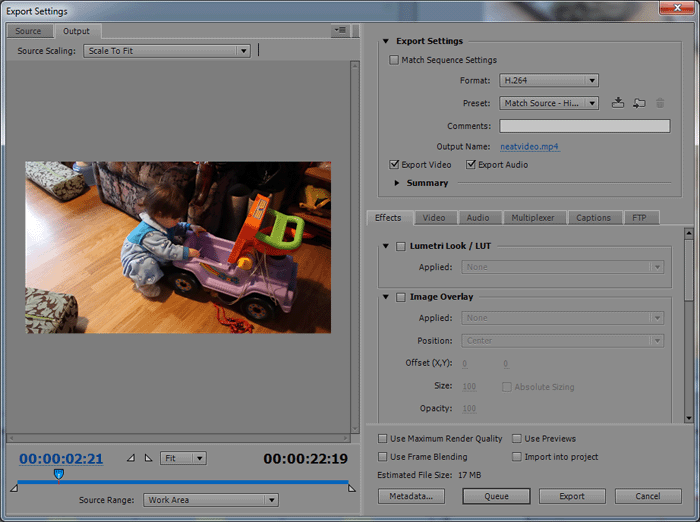The image size is (700, 522).
Task: Click the Set In Point icon
Action: 131,458
